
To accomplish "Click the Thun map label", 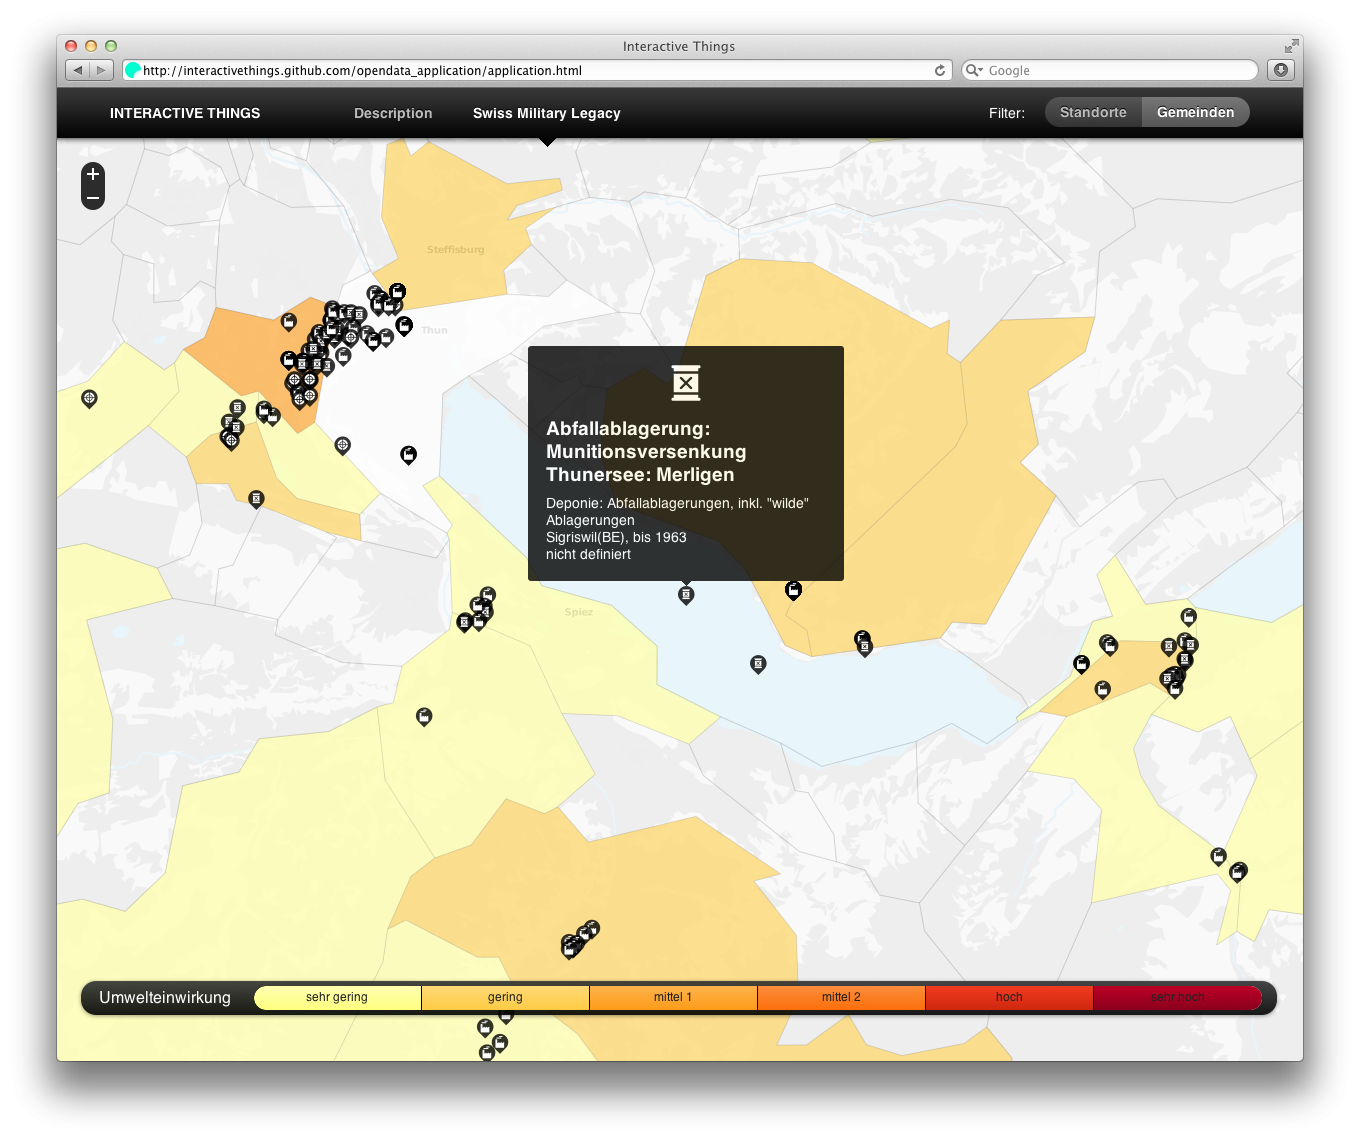I will (434, 330).
